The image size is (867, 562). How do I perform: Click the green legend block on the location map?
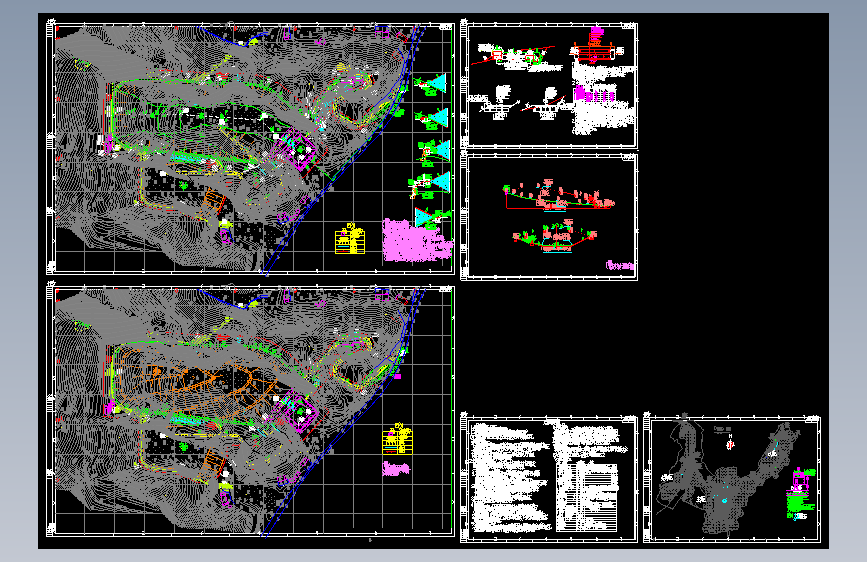coord(798,503)
